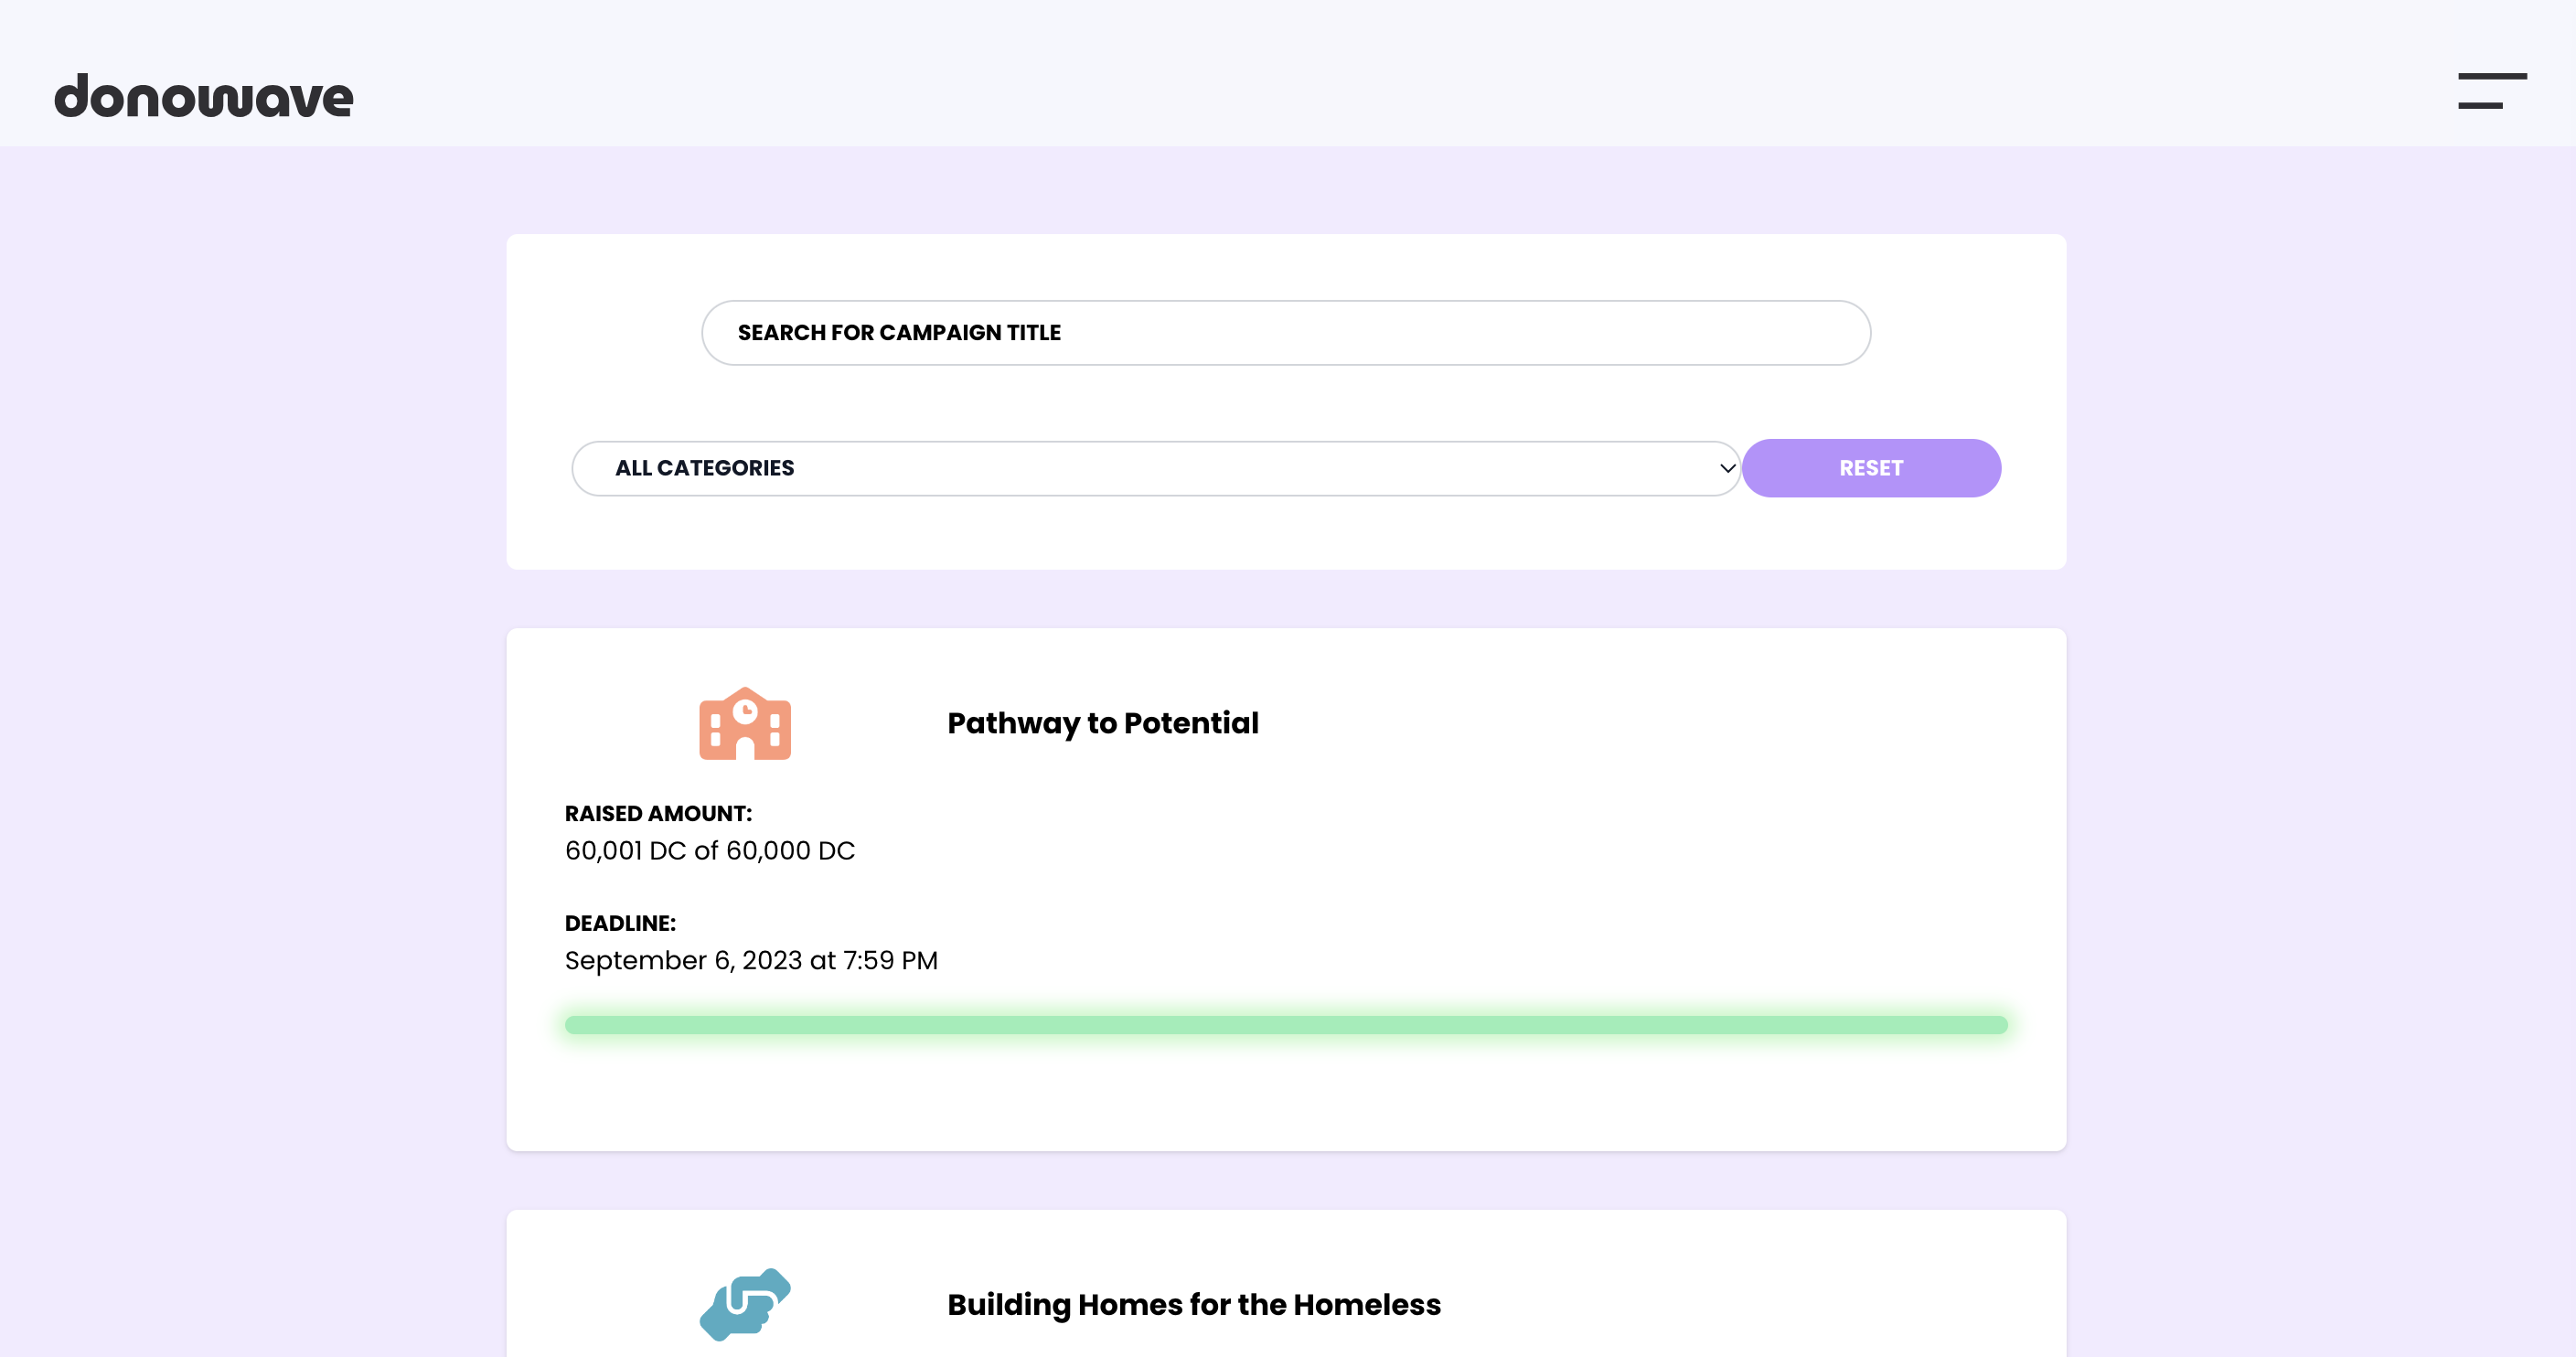2576x1357 pixels.
Task: Focus the campaign title search field
Action: click(1286, 332)
